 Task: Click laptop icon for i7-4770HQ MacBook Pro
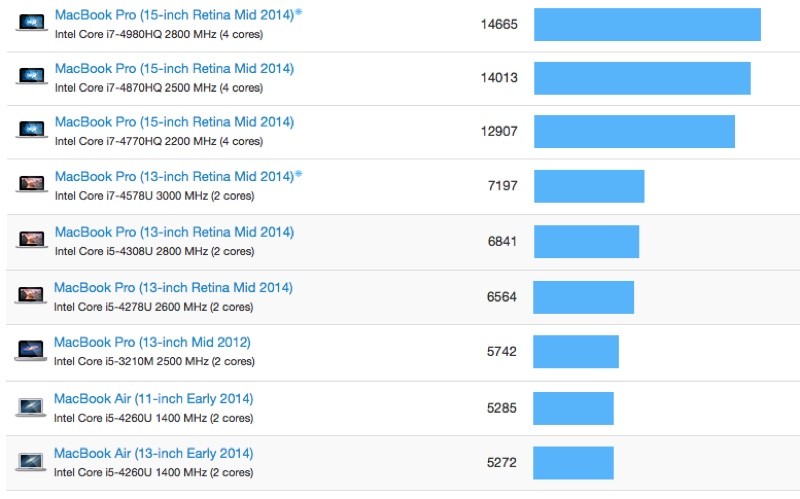[x=32, y=130]
